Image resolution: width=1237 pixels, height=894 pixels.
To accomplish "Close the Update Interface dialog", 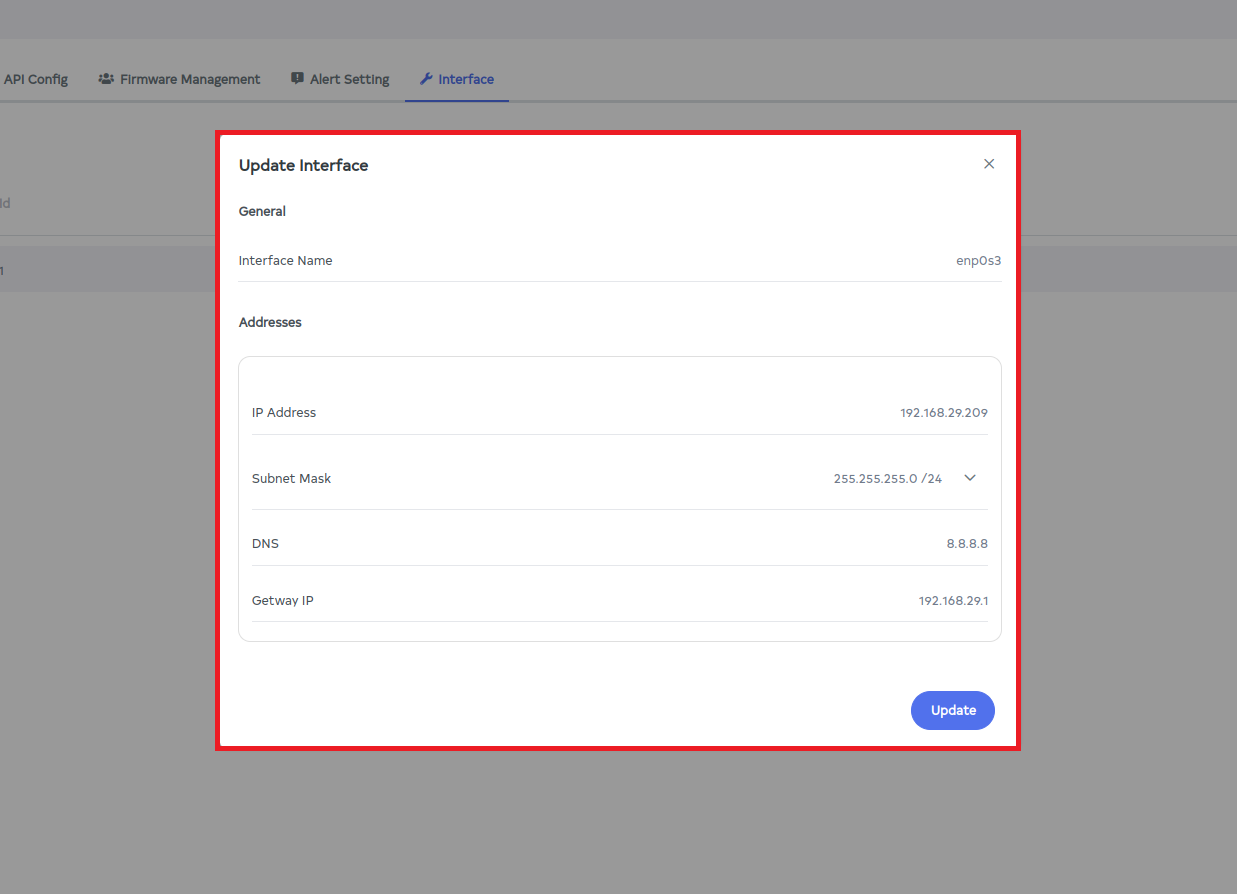I will click(x=989, y=164).
